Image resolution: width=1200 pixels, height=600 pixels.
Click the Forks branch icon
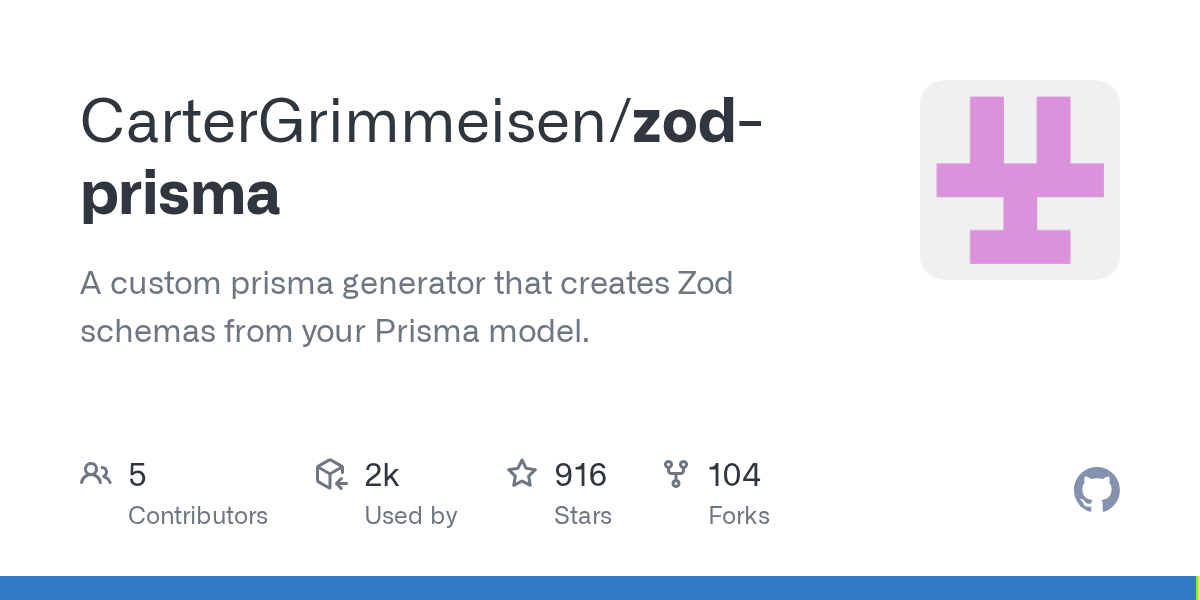coord(676,474)
